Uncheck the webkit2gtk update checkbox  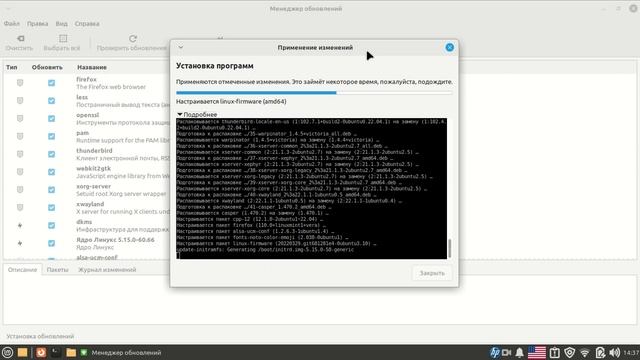[x=51, y=172]
